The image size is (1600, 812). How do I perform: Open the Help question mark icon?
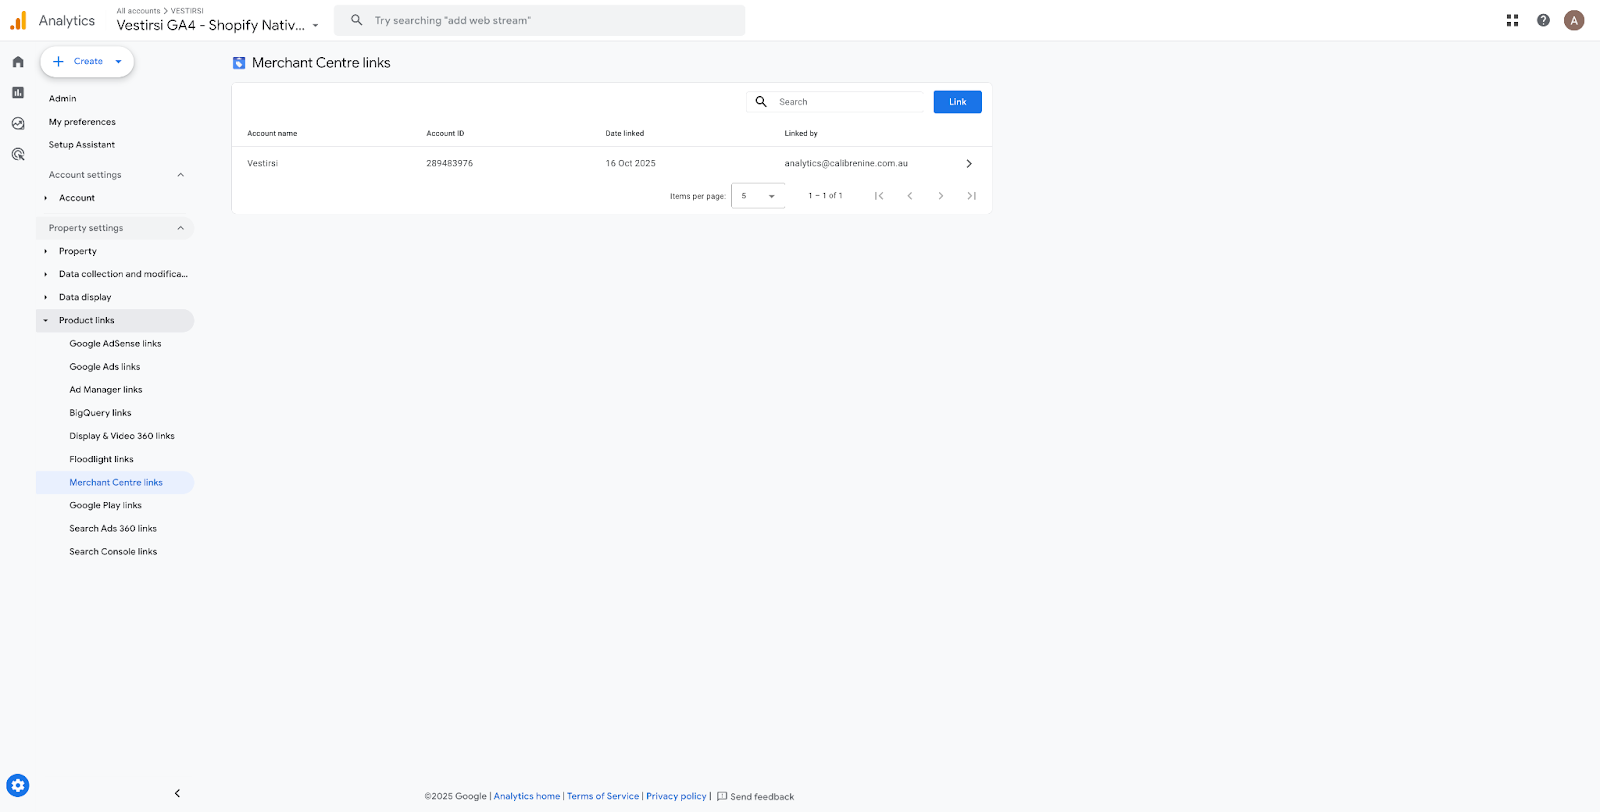tap(1543, 20)
